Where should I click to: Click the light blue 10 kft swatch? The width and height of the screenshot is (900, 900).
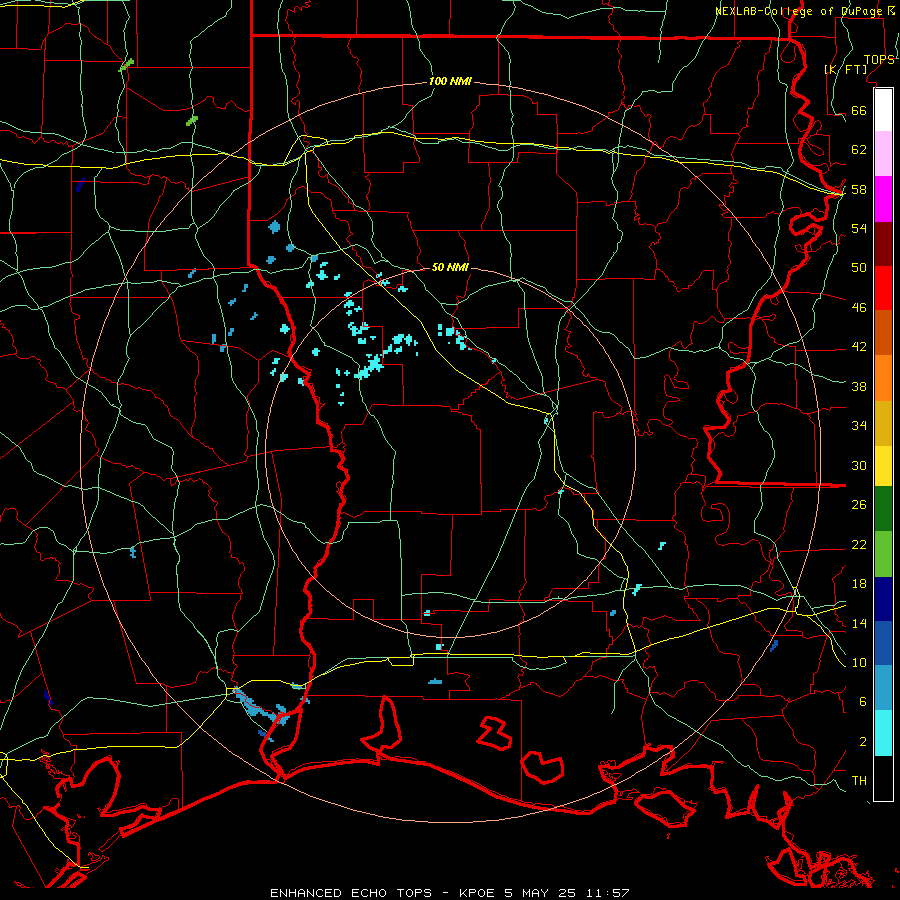[x=883, y=687]
